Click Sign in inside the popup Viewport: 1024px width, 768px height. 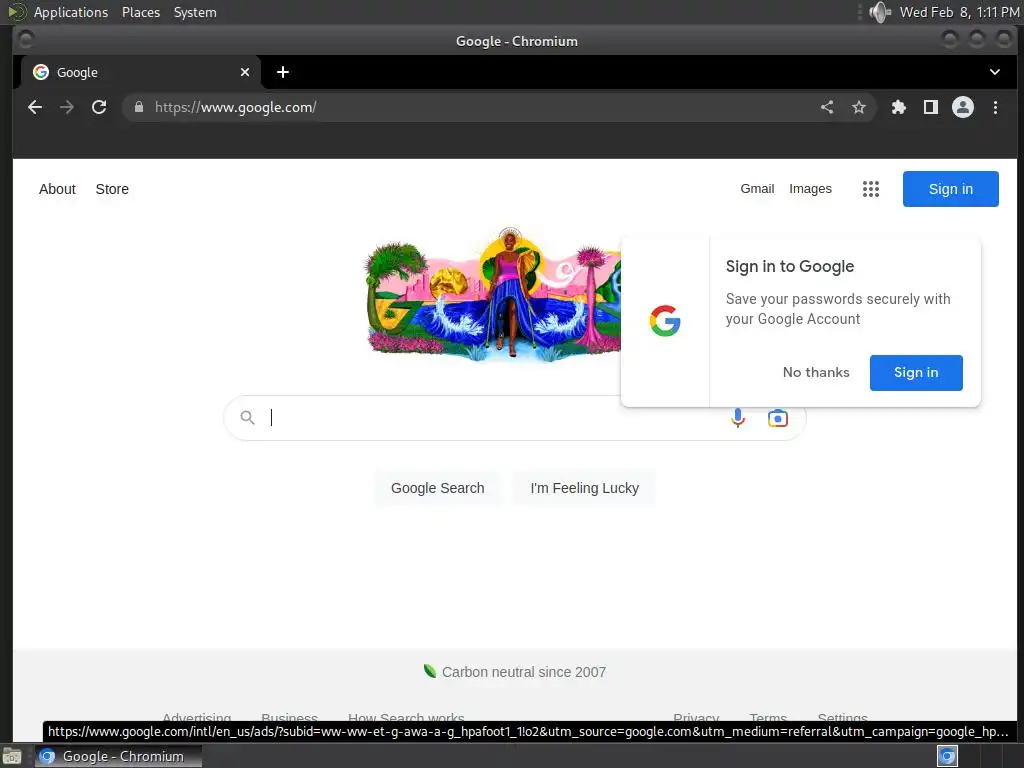916,373
